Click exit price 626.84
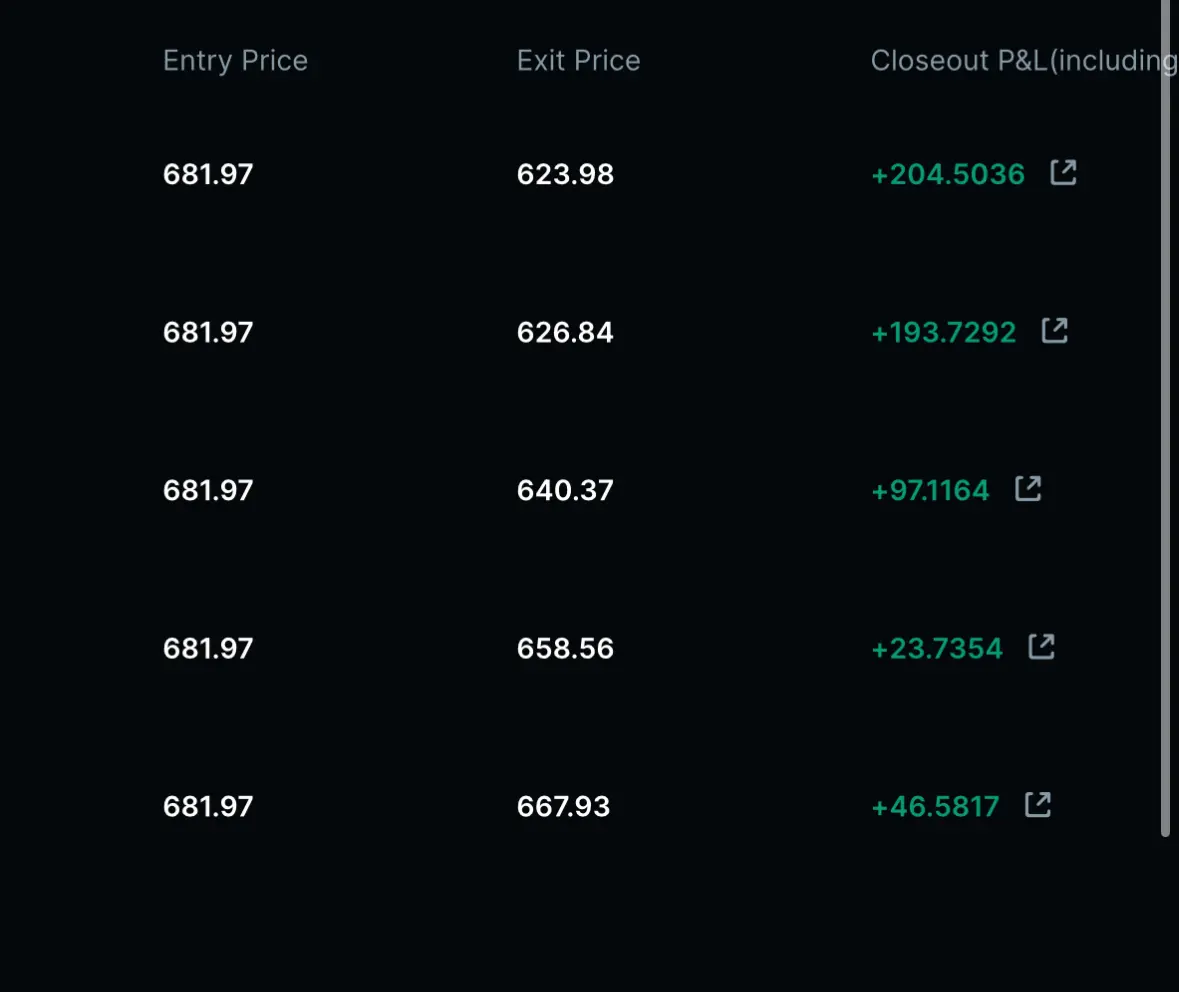Image resolution: width=1179 pixels, height=992 pixels. point(565,333)
